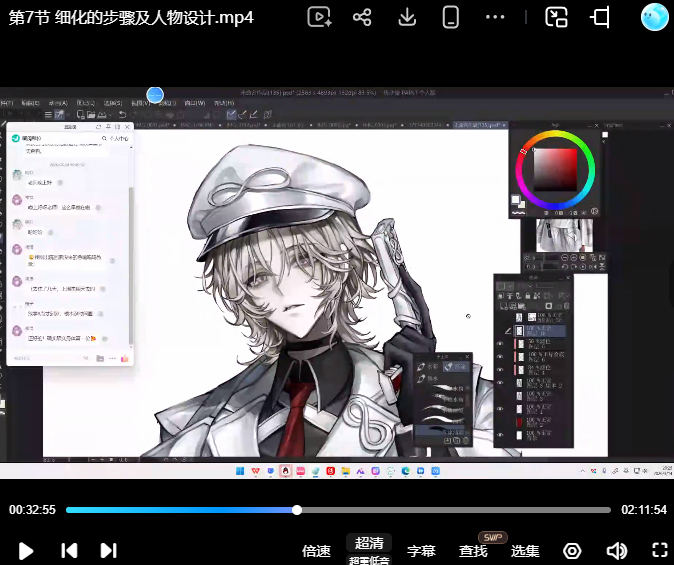The image size is (674, 565).
Task: Click inside the red saturation square of the color wheel
Action: 555,169
